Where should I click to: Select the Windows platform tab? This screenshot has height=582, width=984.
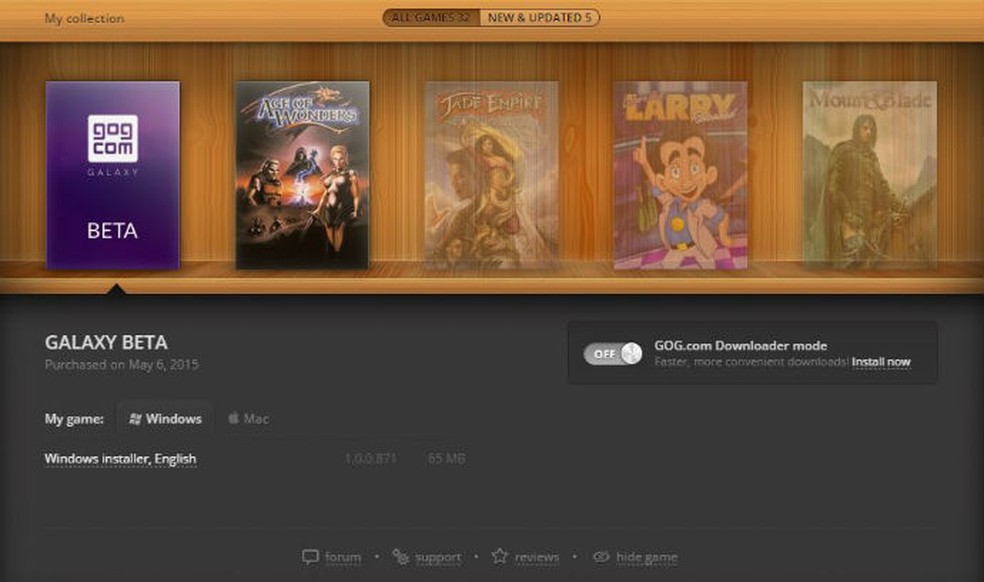pyautogui.click(x=165, y=419)
